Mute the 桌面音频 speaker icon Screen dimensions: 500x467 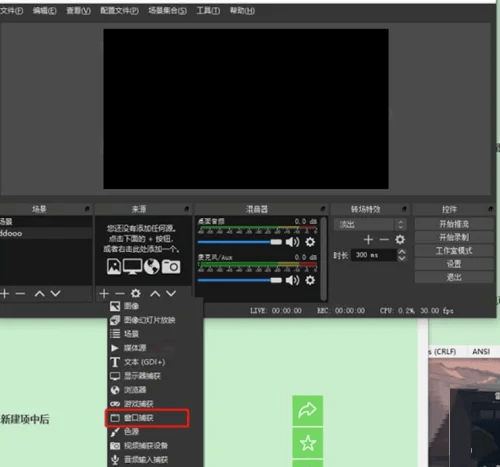coord(292,242)
